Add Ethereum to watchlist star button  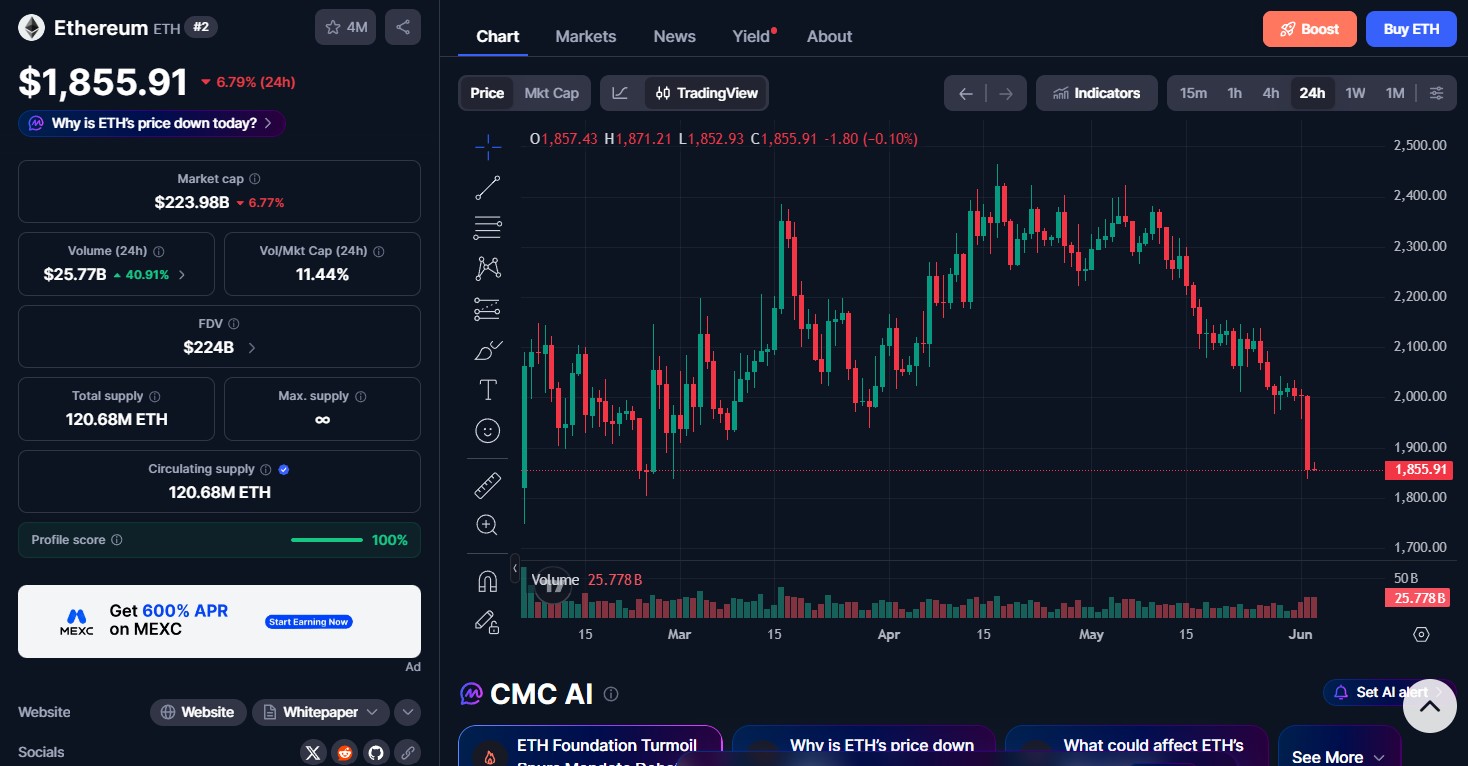(346, 27)
